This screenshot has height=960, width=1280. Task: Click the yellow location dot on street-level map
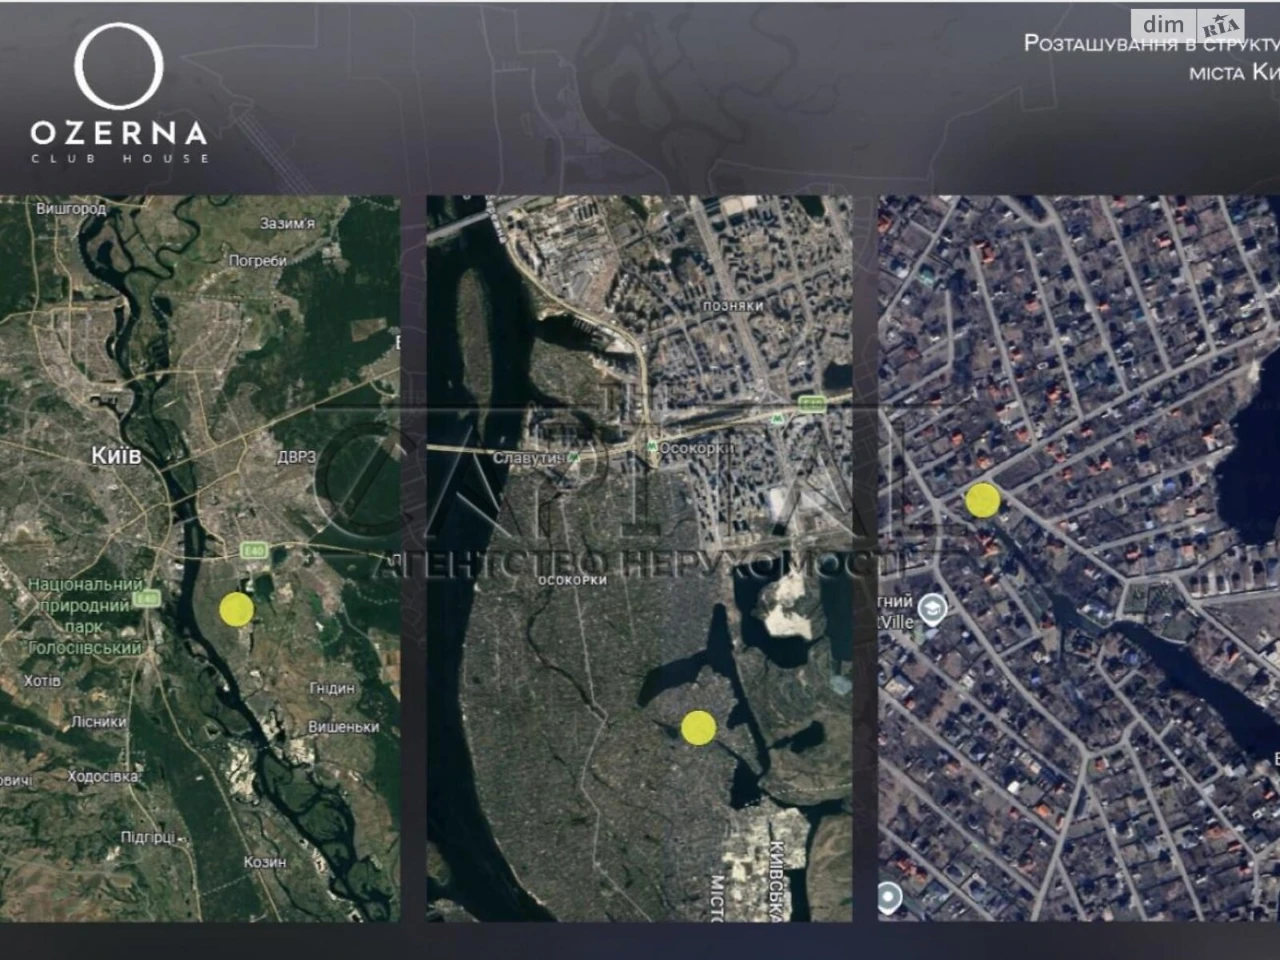[x=983, y=500]
